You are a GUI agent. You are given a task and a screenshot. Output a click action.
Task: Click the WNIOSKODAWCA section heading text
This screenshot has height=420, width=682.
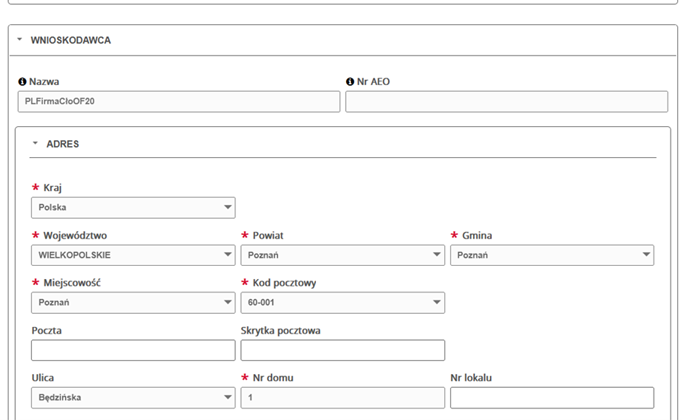click(70, 40)
